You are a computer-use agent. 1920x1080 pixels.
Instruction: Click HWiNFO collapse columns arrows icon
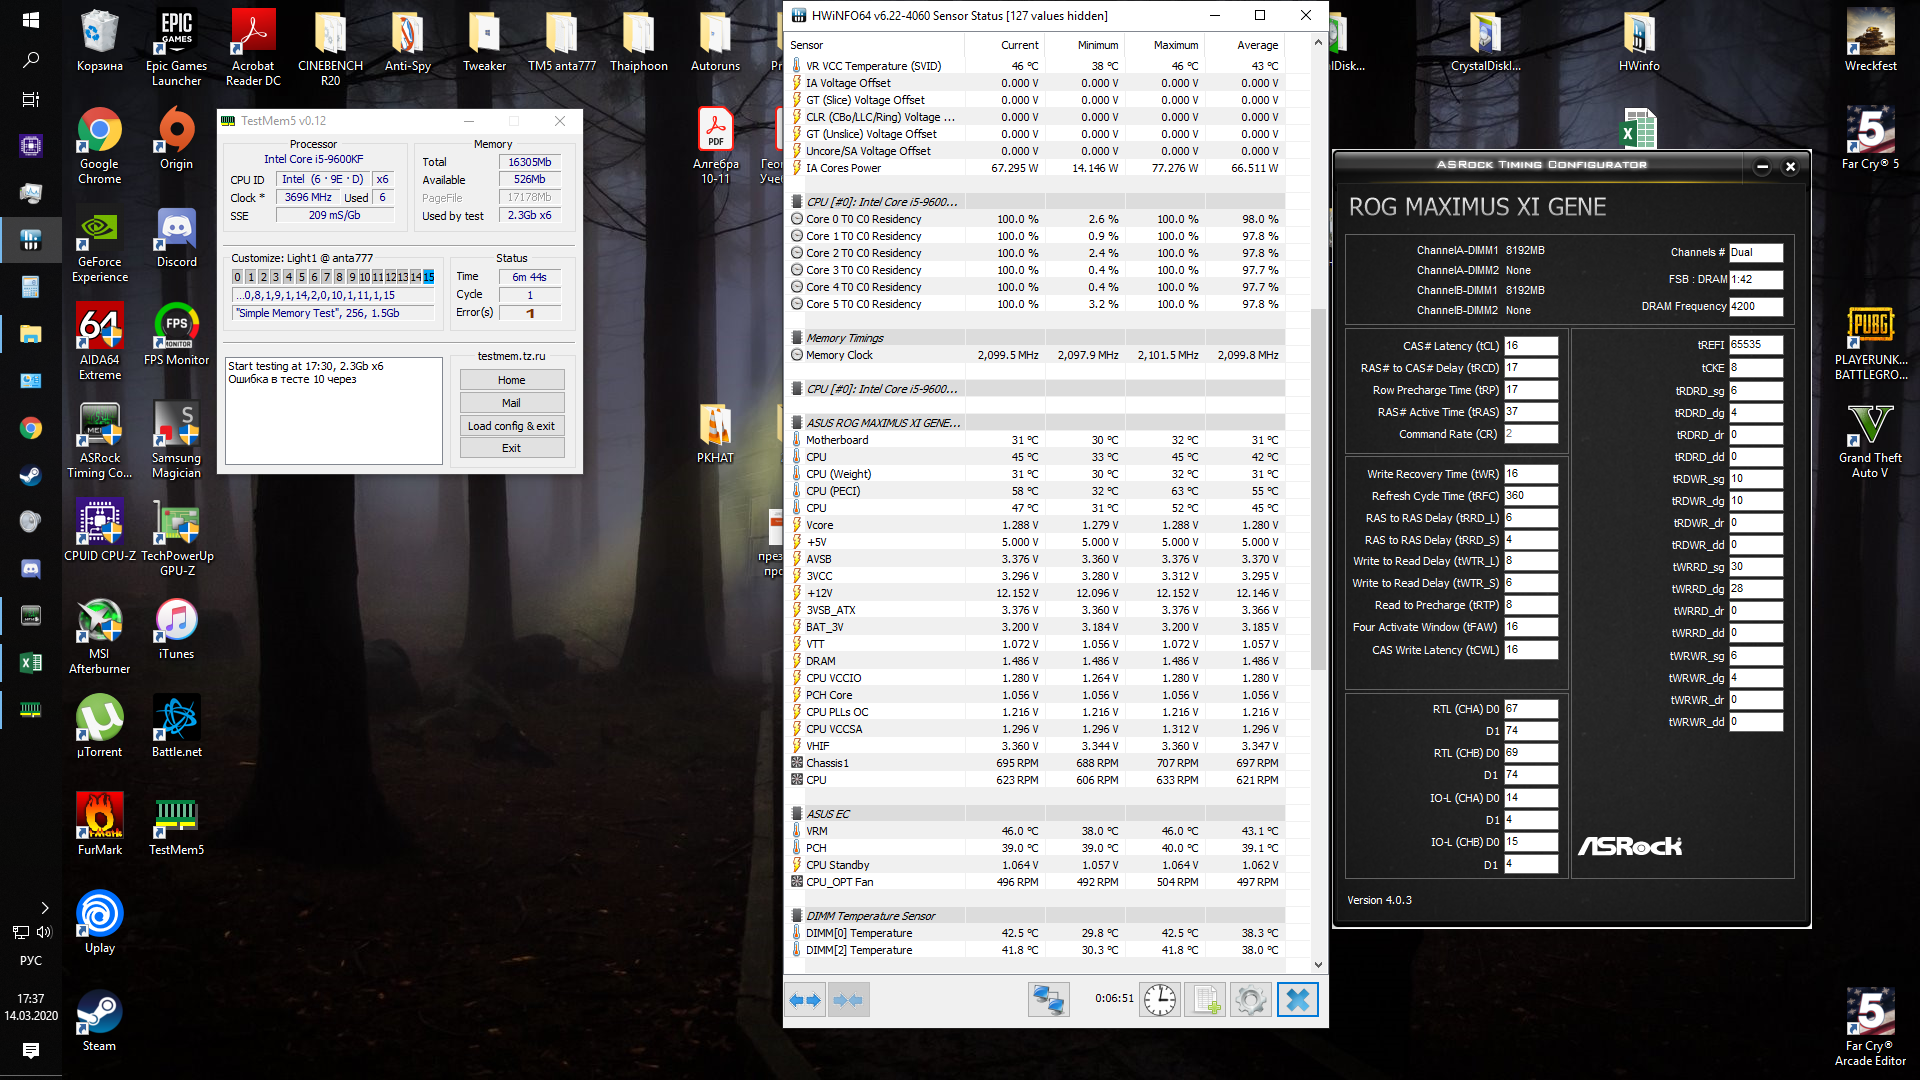coord(848,999)
